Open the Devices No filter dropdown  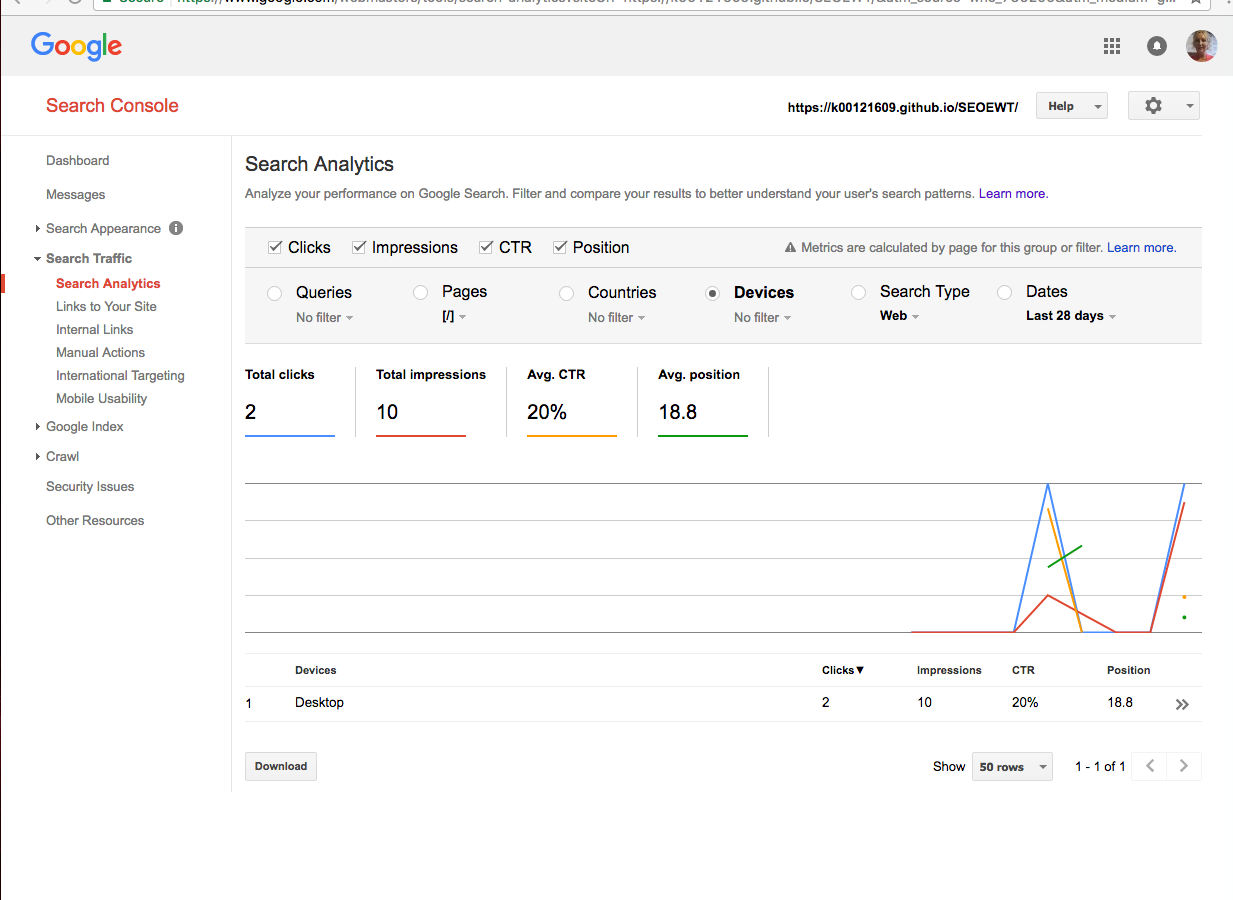pos(763,317)
